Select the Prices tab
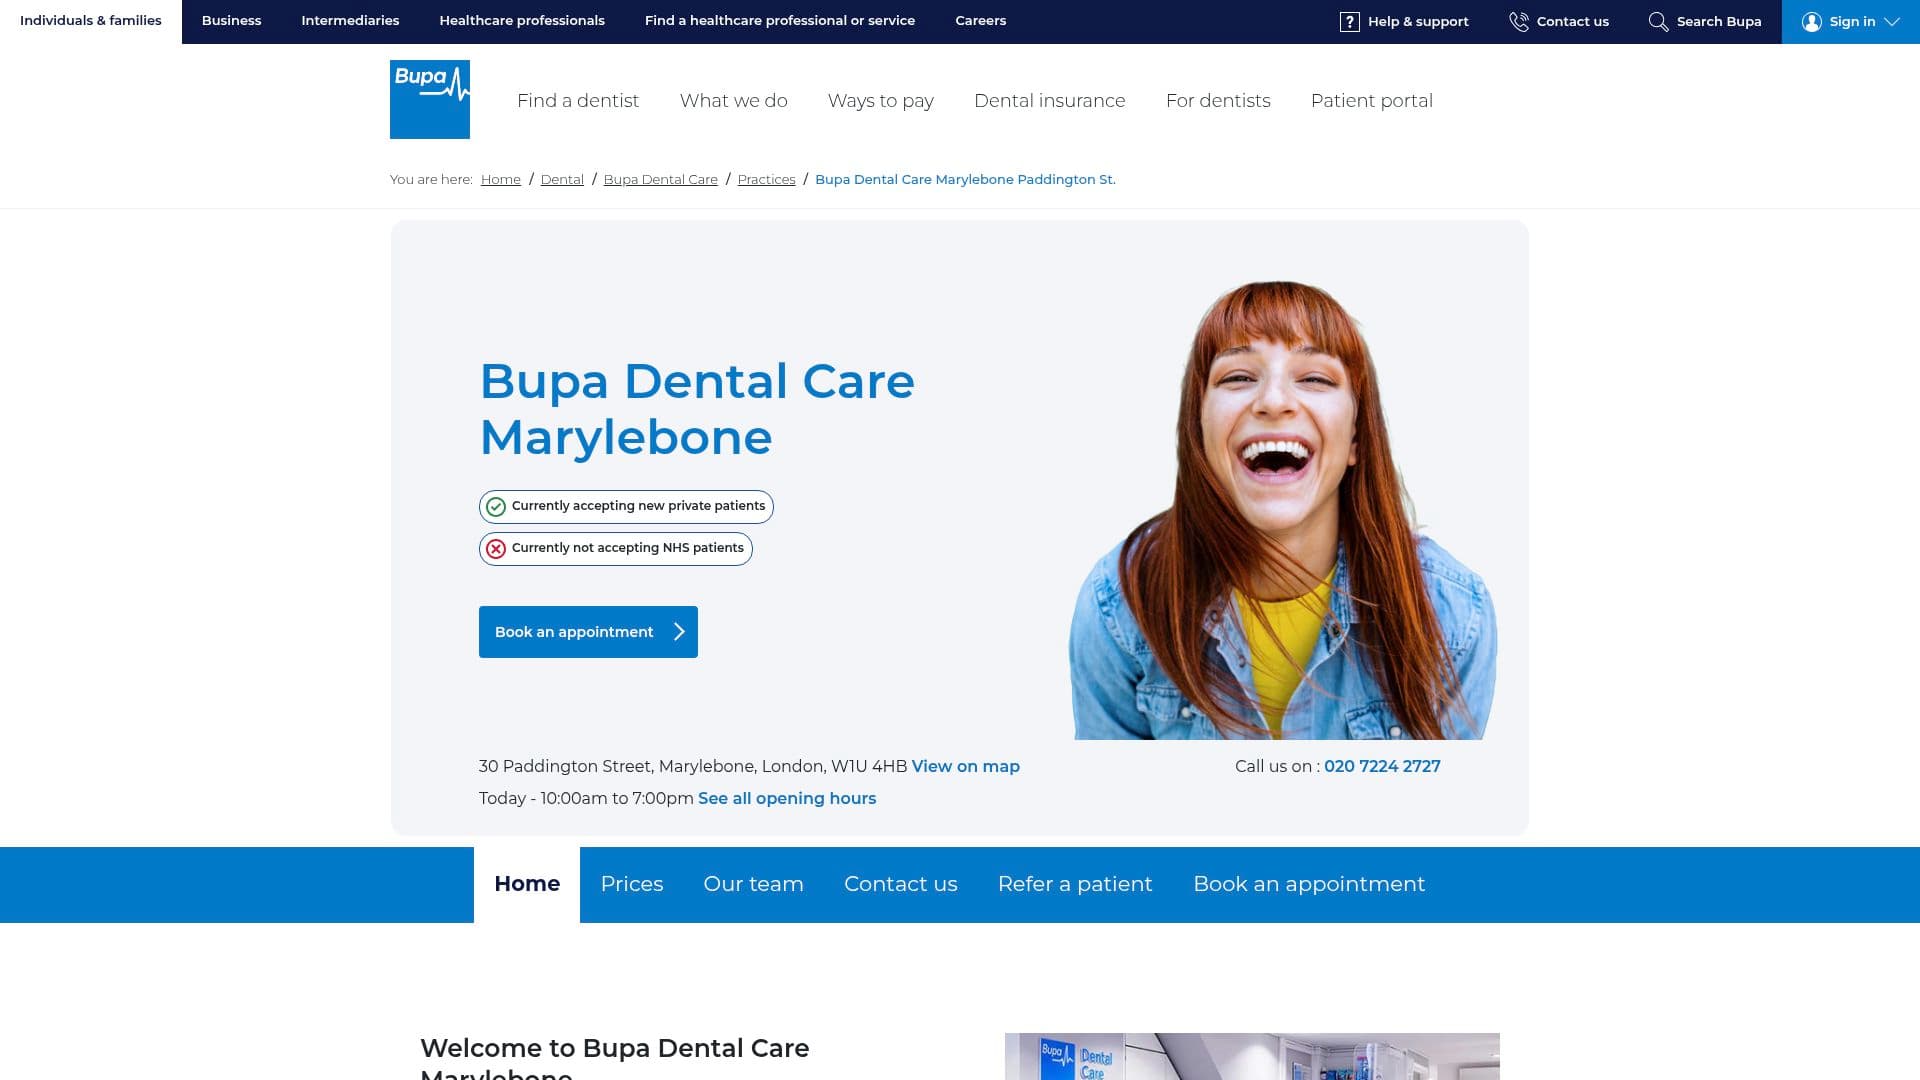Image resolution: width=1920 pixels, height=1080 pixels. (x=632, y=885)
